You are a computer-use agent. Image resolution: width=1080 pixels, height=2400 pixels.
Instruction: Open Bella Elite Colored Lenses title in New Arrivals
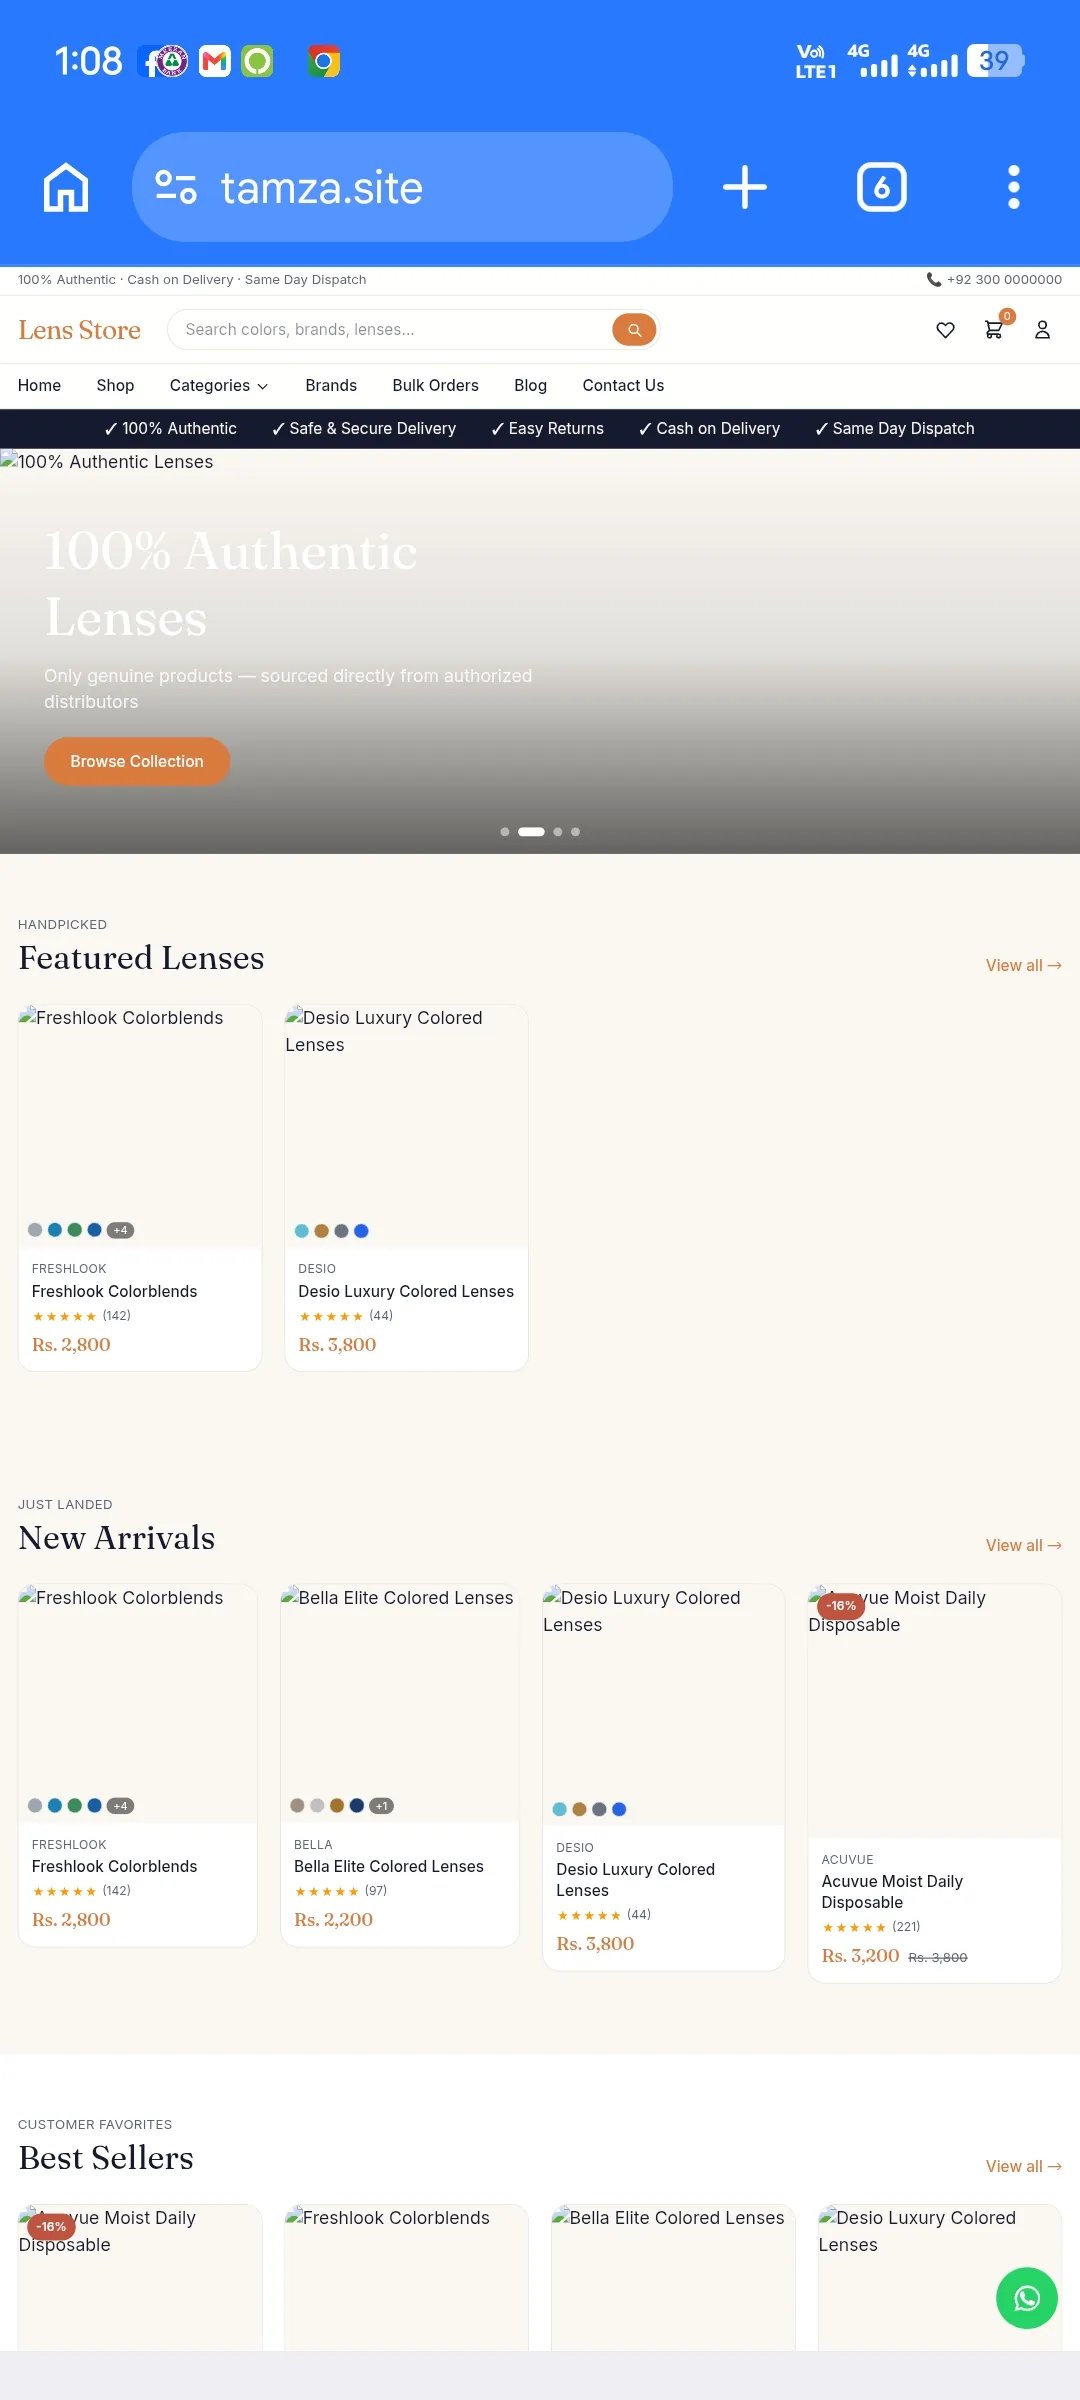[x=389, y=1867]
